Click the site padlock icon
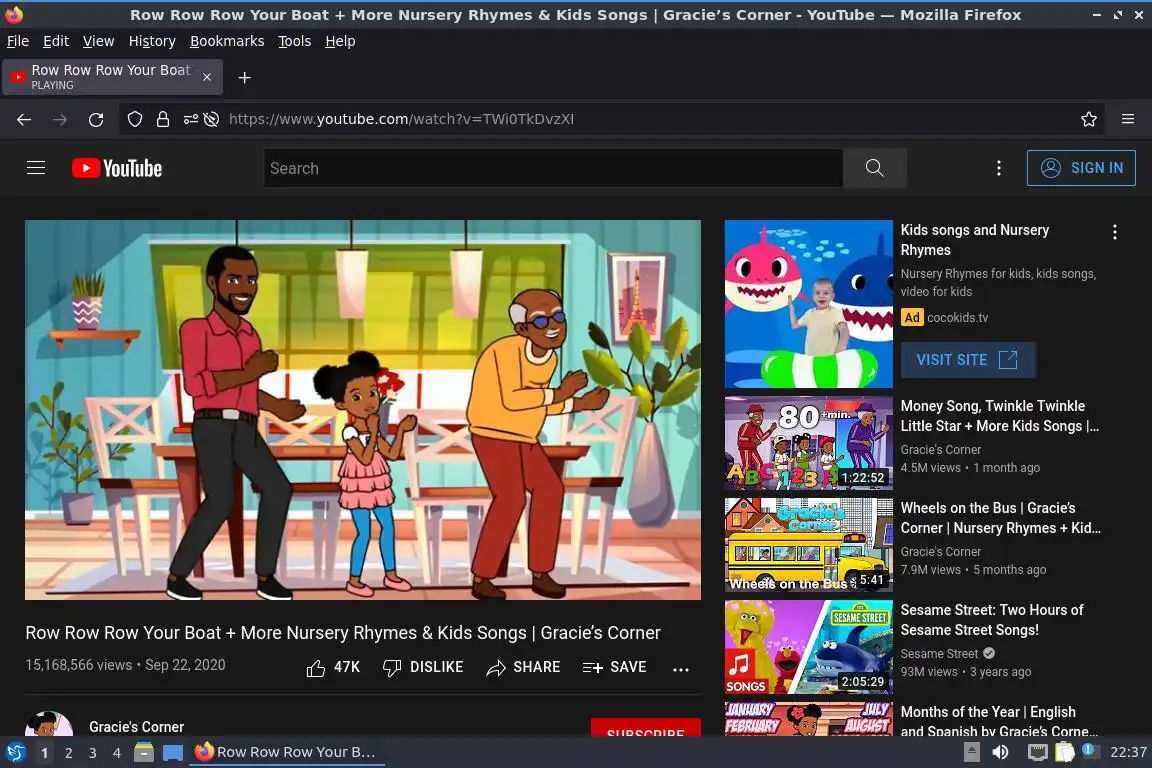Viewport: 1152px width, 768px height. [x=162, y=119]
